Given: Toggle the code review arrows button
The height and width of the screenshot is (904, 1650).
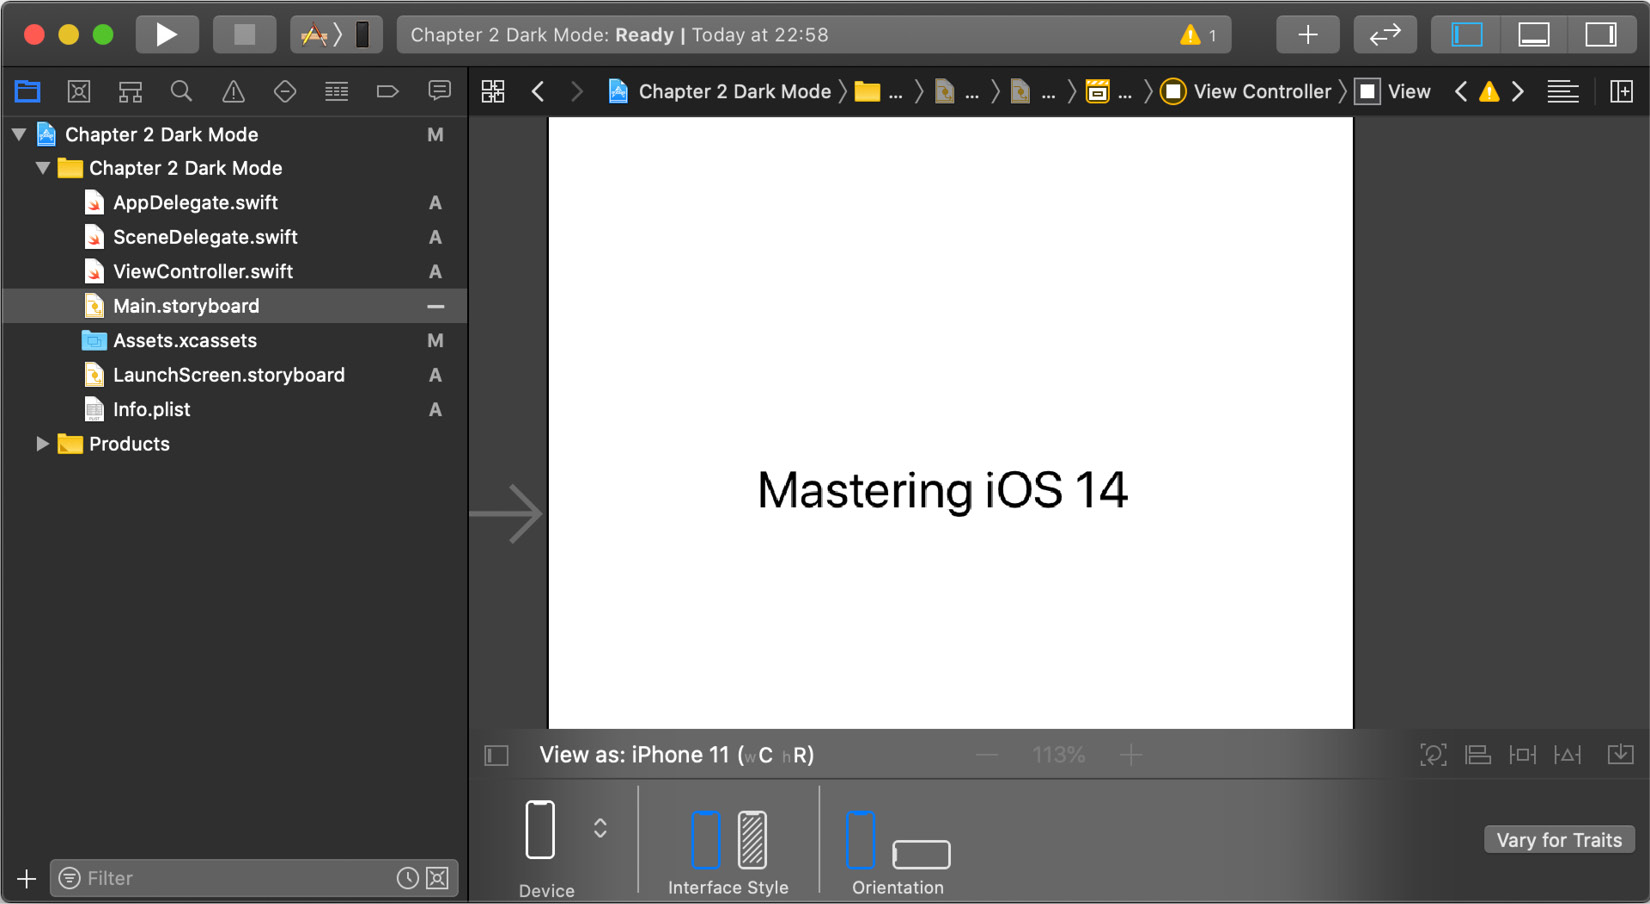Looking at the screenshot, I should tap(1385, 35).
